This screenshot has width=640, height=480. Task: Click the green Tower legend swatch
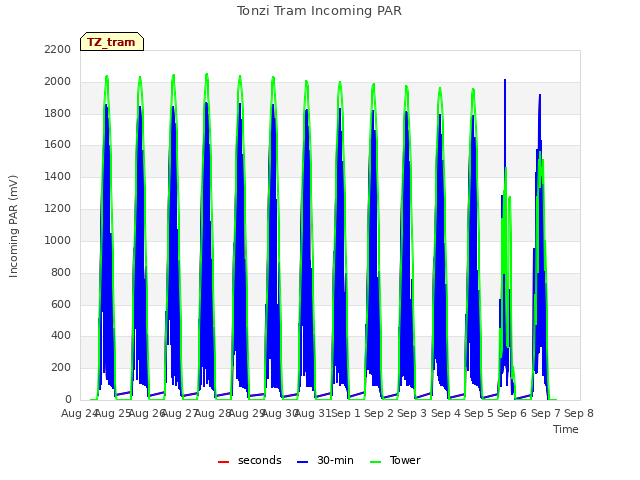(x=375, y=462)
